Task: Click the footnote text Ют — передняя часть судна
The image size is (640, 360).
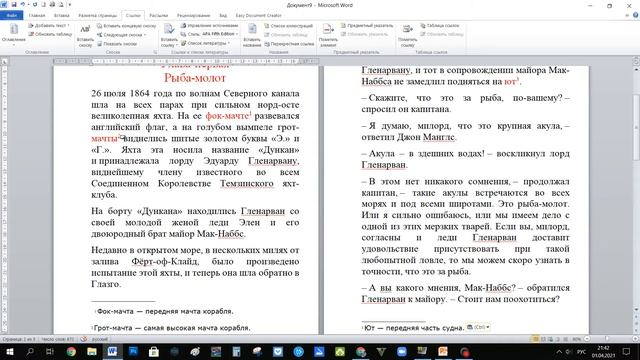Action: click(x=413, y=328)
